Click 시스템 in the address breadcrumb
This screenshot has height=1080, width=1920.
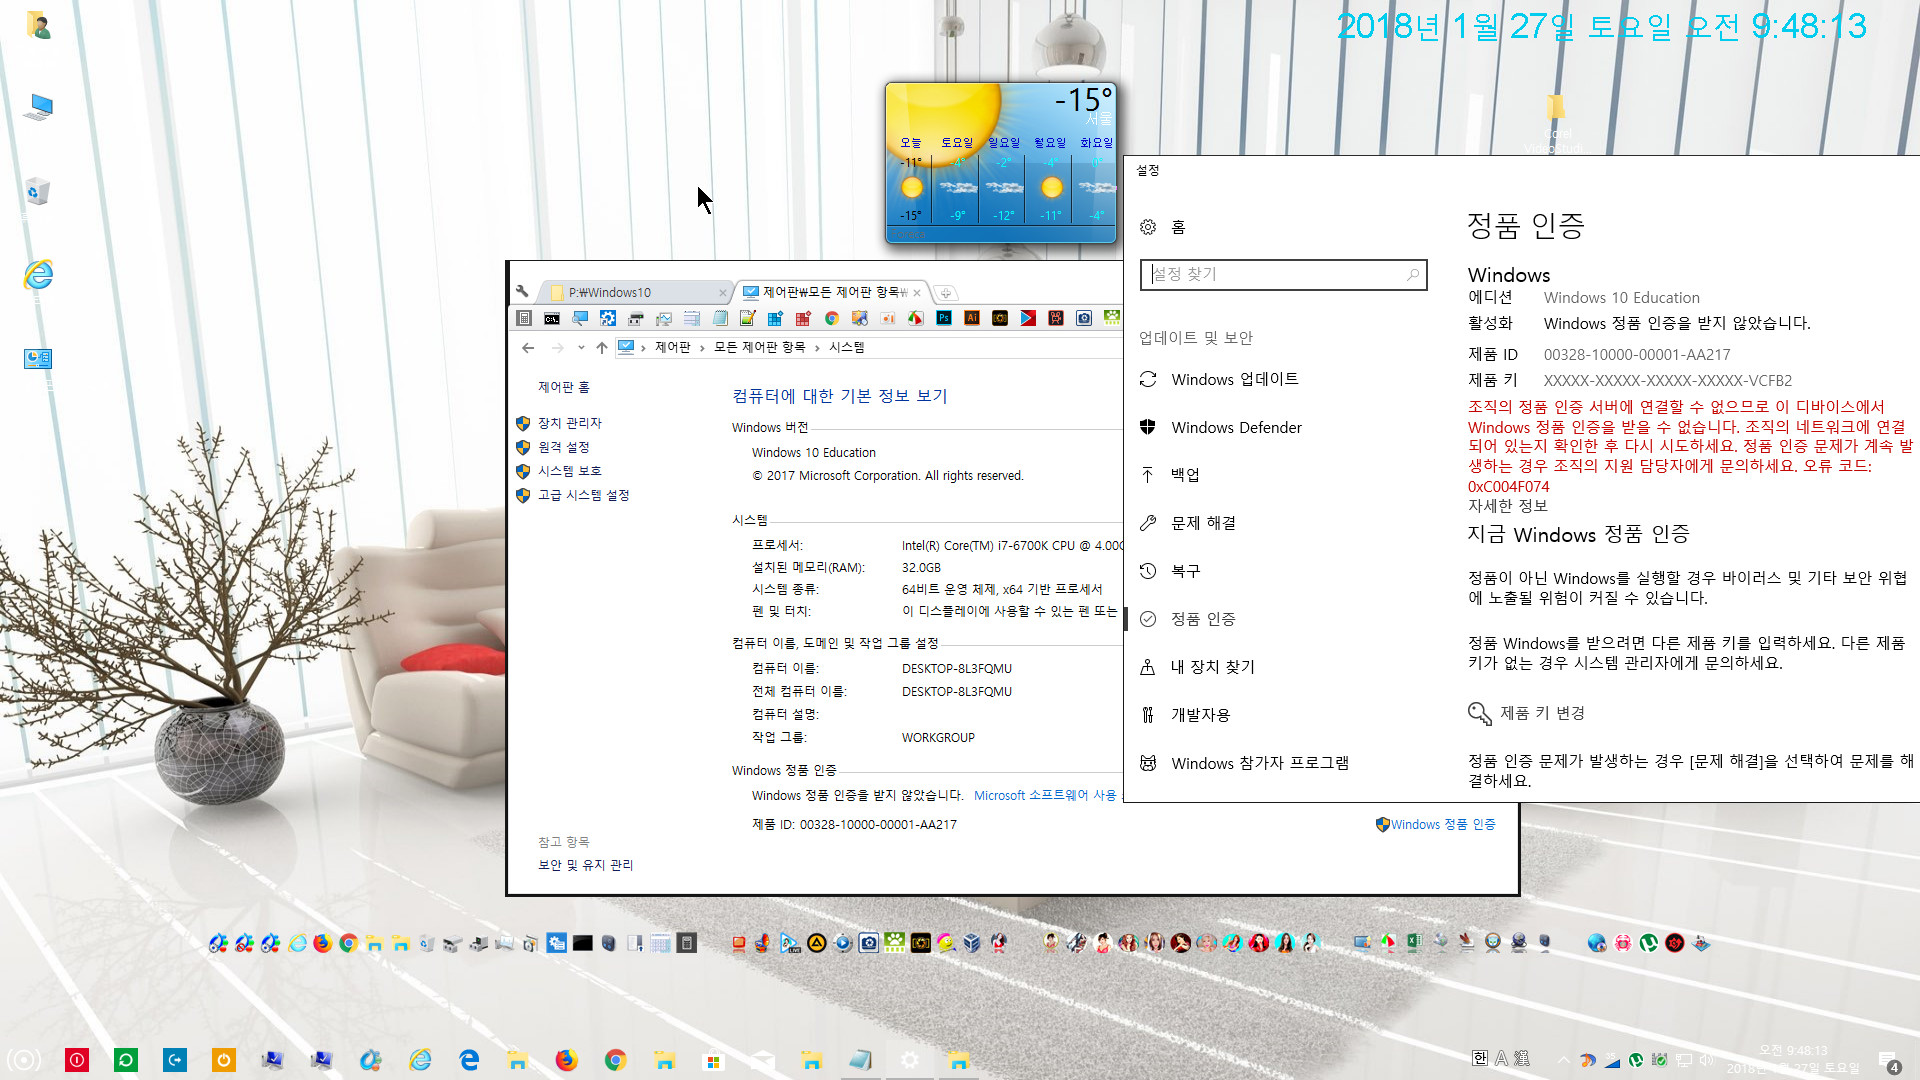(x=846, y=347)
